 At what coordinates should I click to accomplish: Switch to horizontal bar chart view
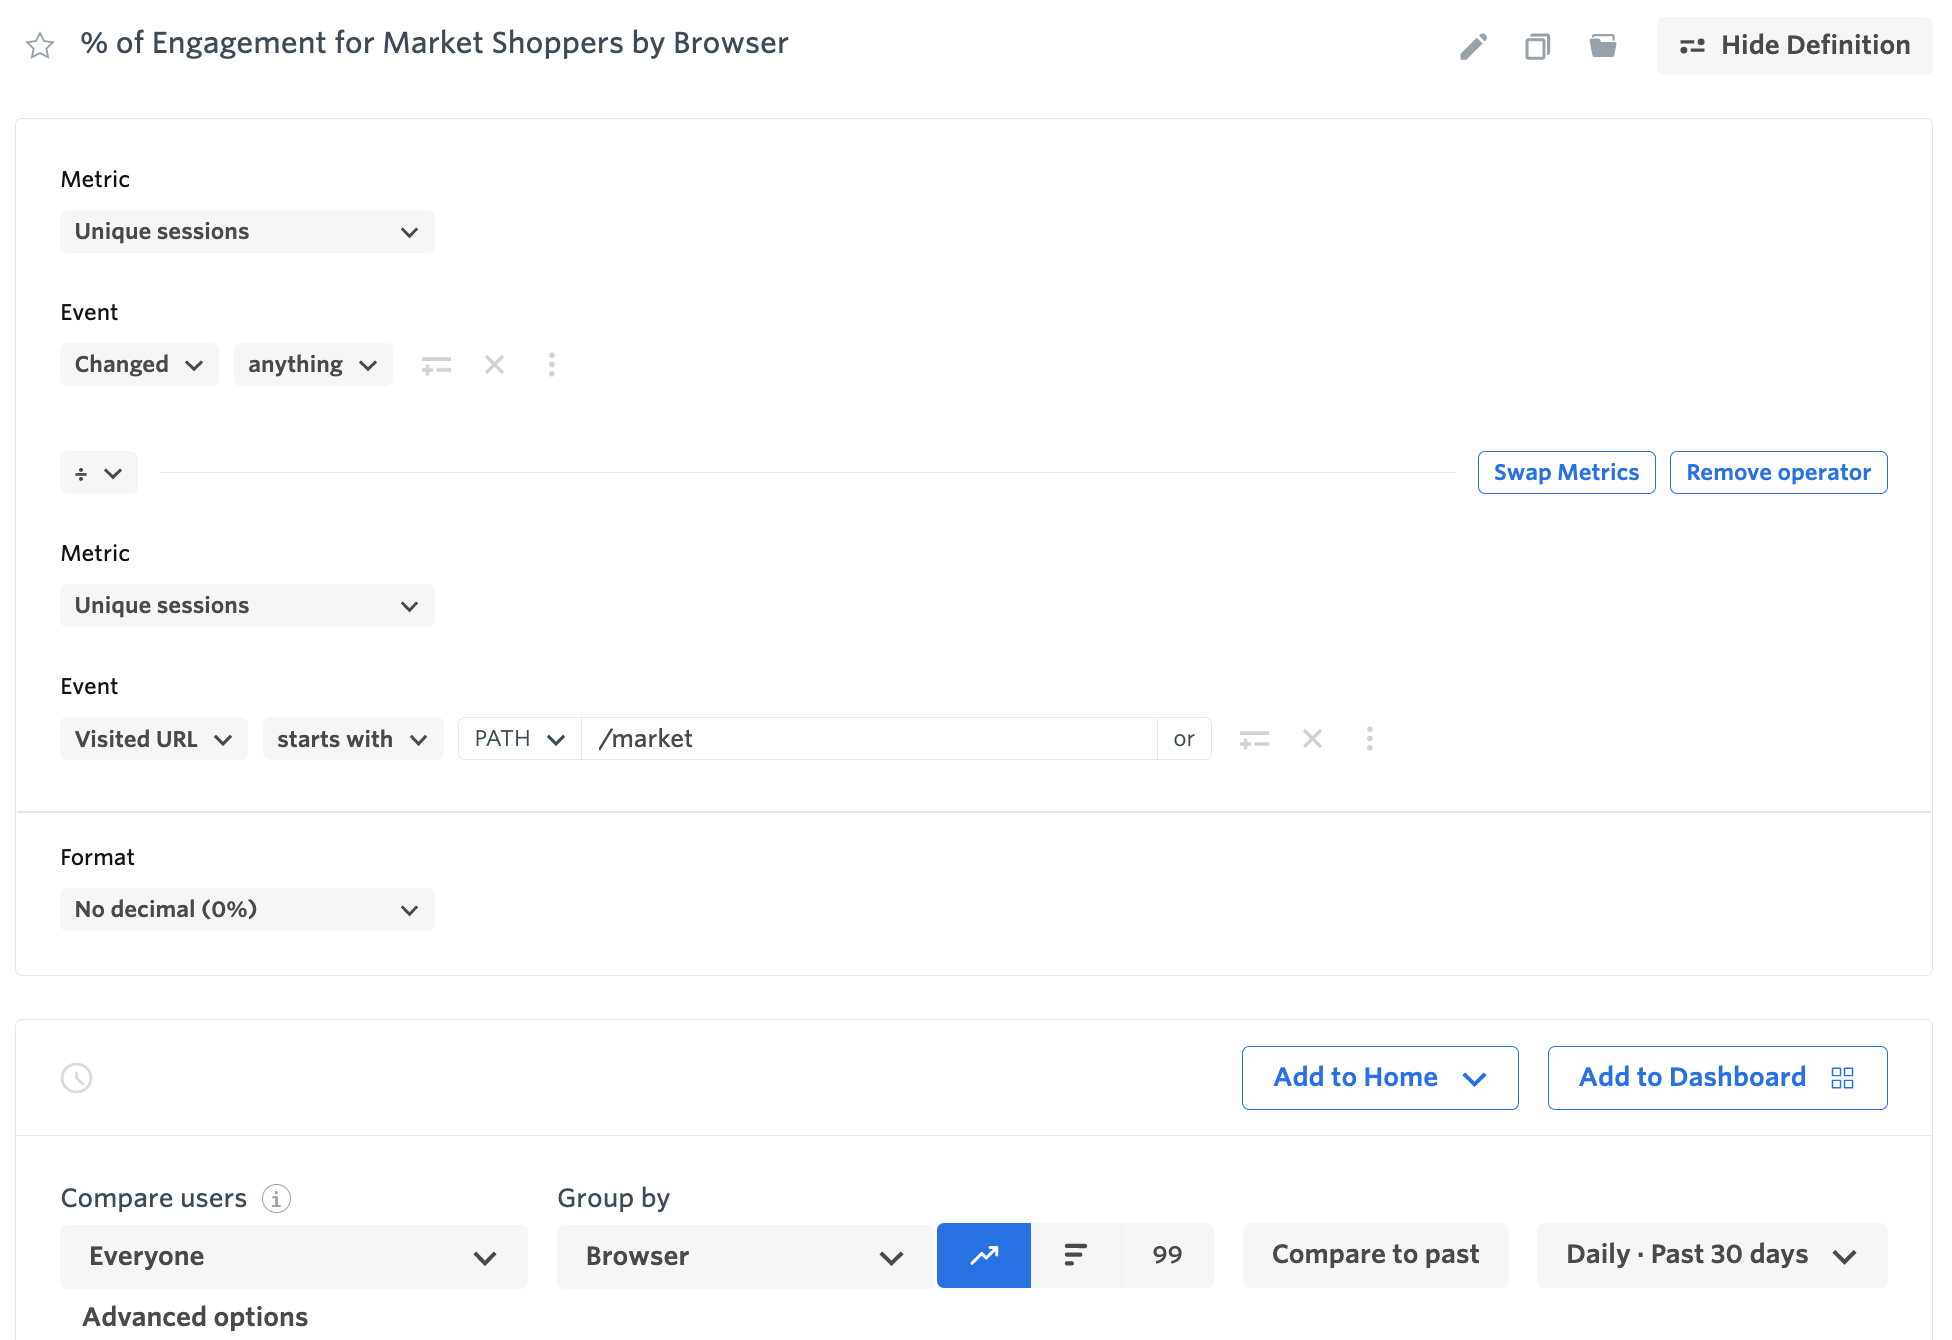1075,1255
